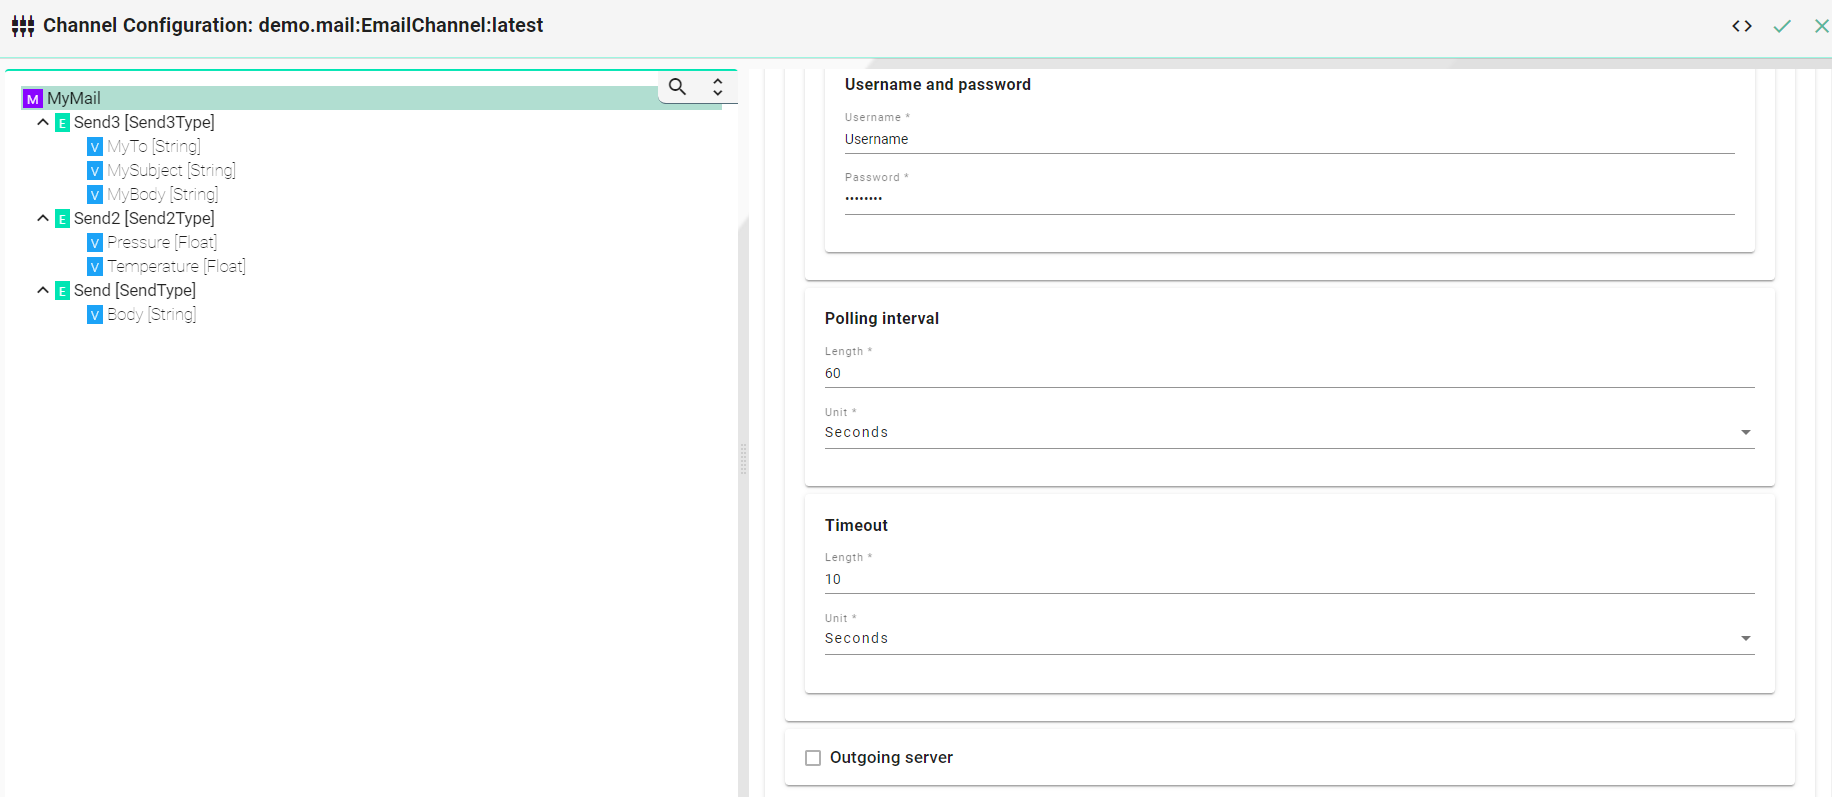
Task: Click the panel splitter drag handle
Action: (743, 459)
